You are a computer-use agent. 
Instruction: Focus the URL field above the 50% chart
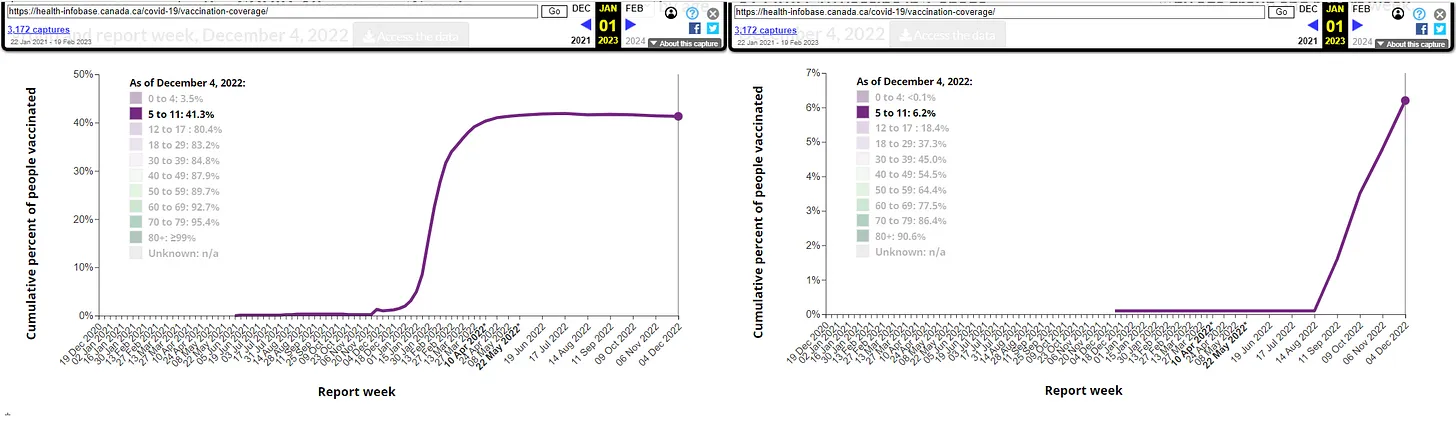click(x=272, y=12)
